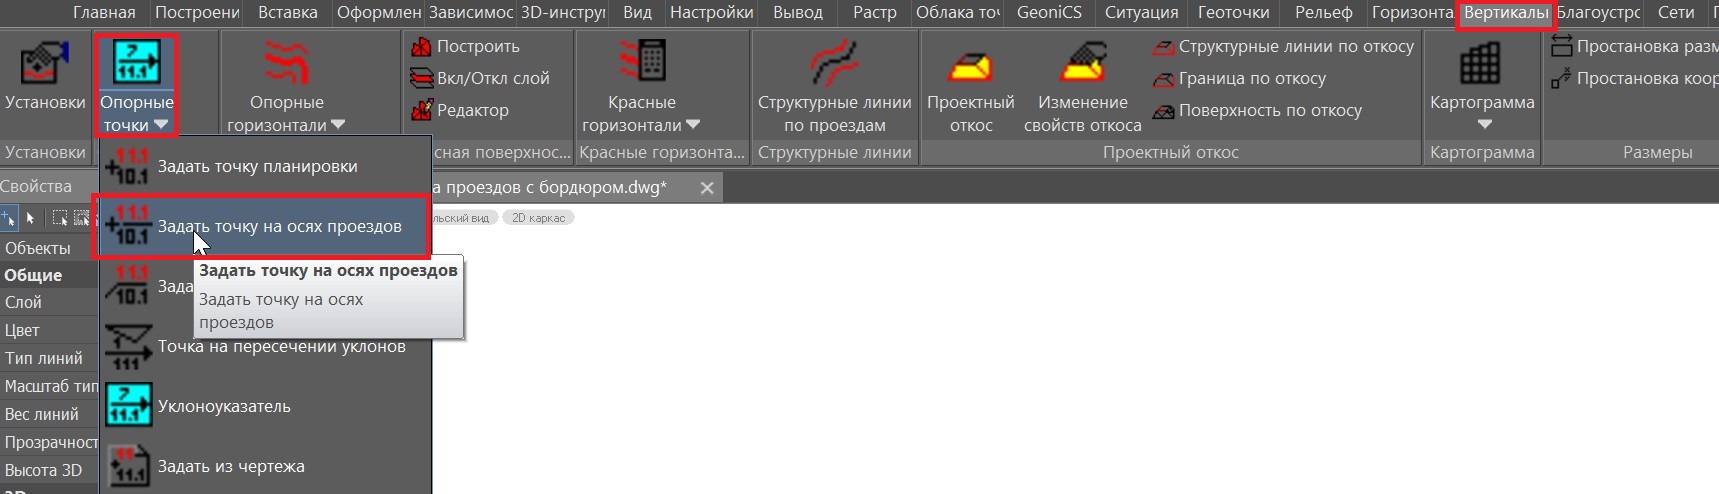Click the Проектный откос icon
Viewport: 1719px width, 494px height.
pyautogui.click(x=970, y=66)
